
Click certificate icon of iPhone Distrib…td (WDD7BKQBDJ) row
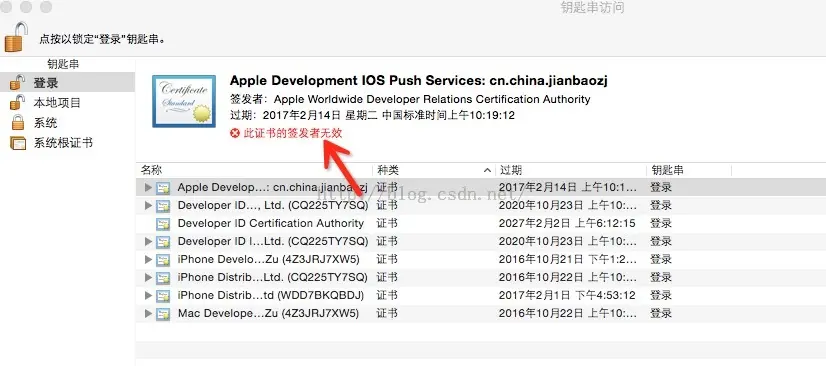[x=163, y=295]
